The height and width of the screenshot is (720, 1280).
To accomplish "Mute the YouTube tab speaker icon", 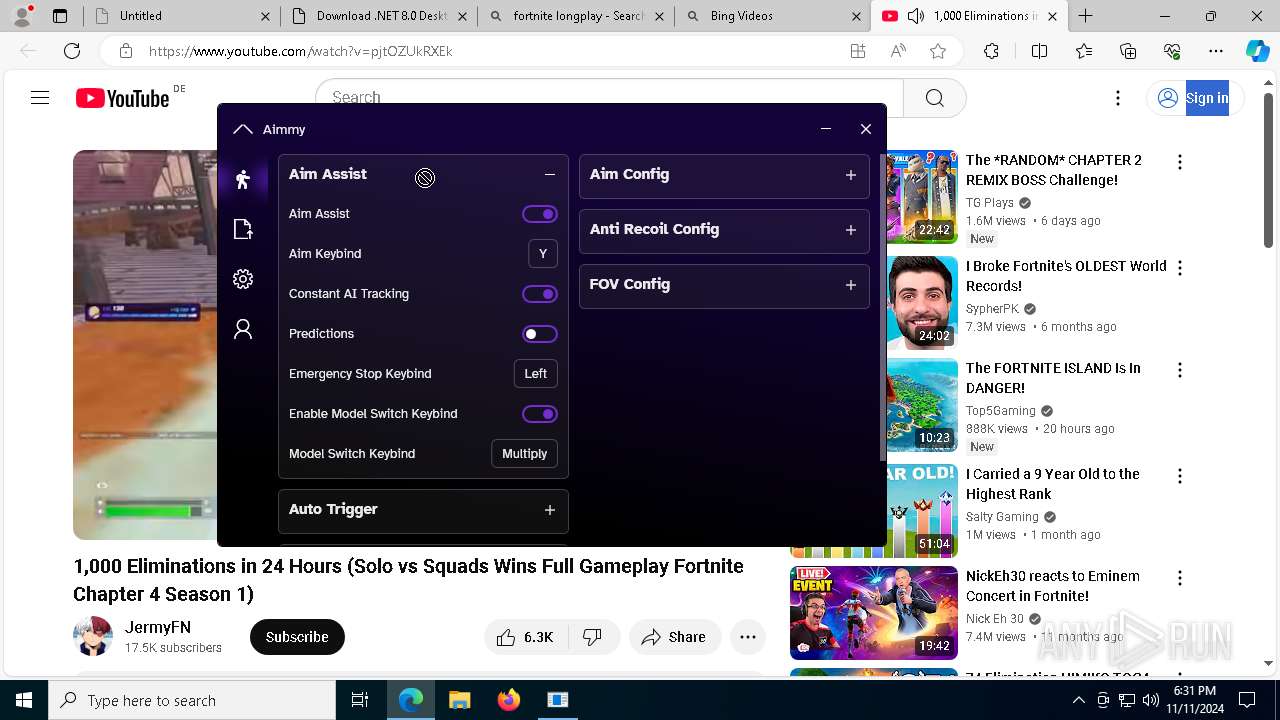I will tap(916, 16).
